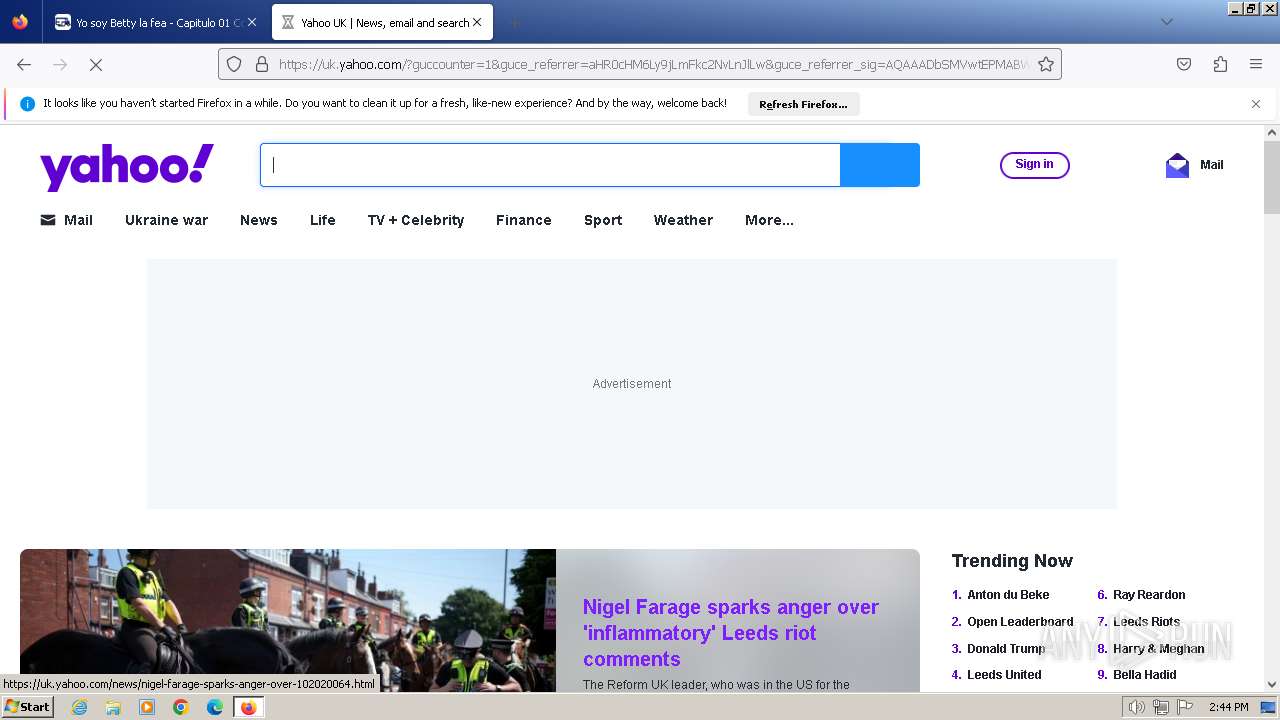Click the Refresh Firefox button
1280x720 pixels.
(x=803, y=104)
